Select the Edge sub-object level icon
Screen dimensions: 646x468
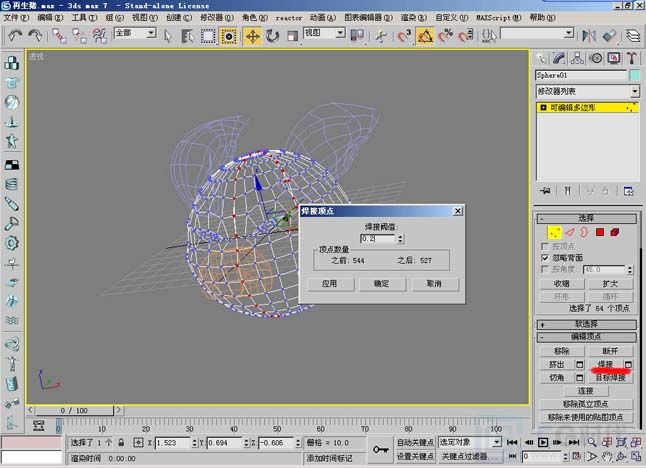pyautogui.click(x=570, y=233)
